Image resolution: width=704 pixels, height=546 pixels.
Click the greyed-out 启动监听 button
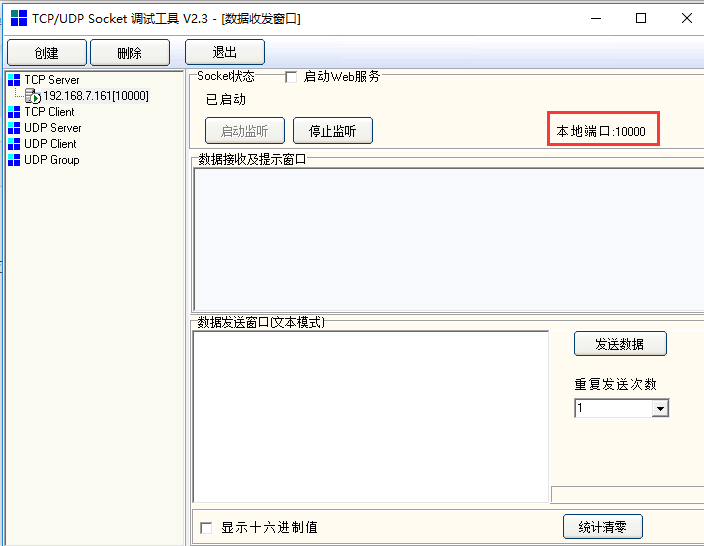click(x=245, y=131)
